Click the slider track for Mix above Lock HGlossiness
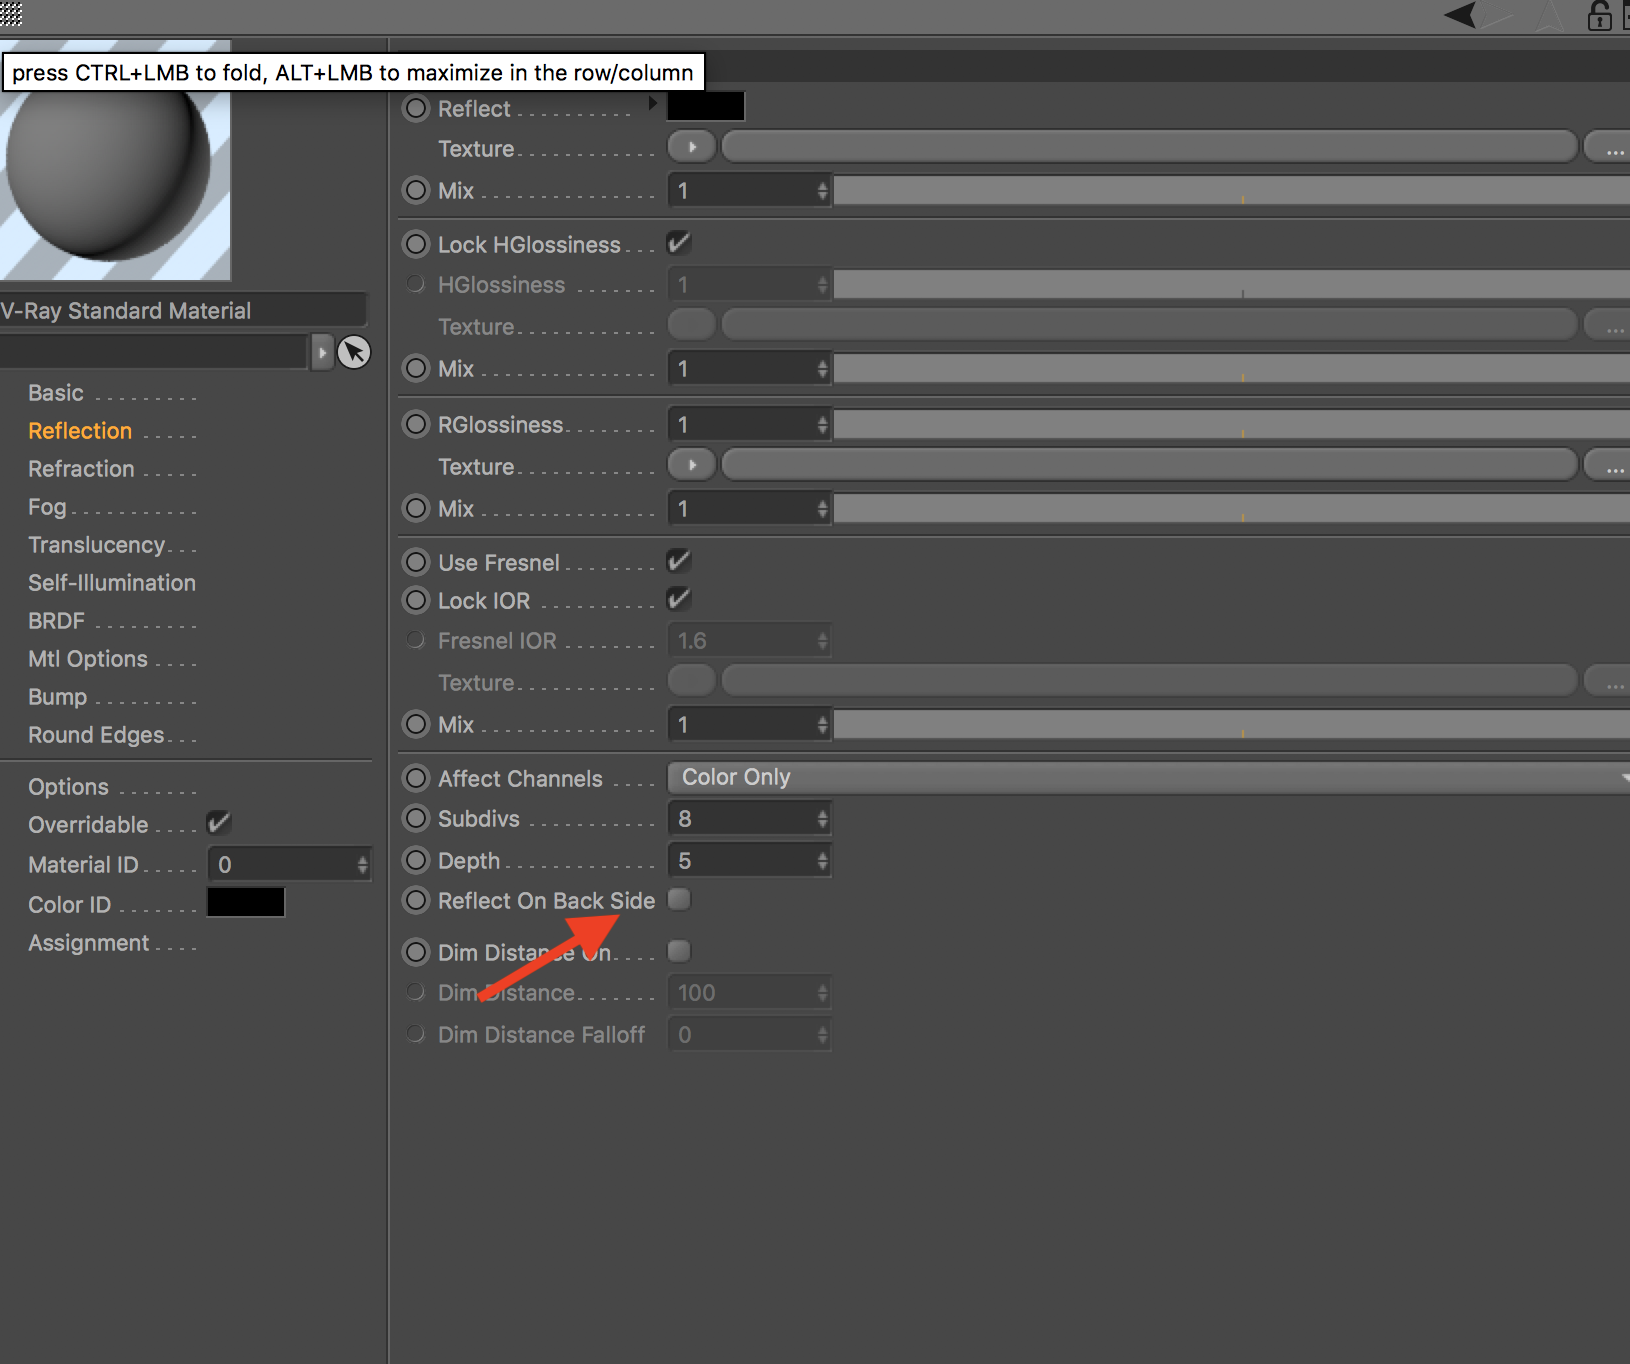1630x1364 pixels. click(1232, 191)
